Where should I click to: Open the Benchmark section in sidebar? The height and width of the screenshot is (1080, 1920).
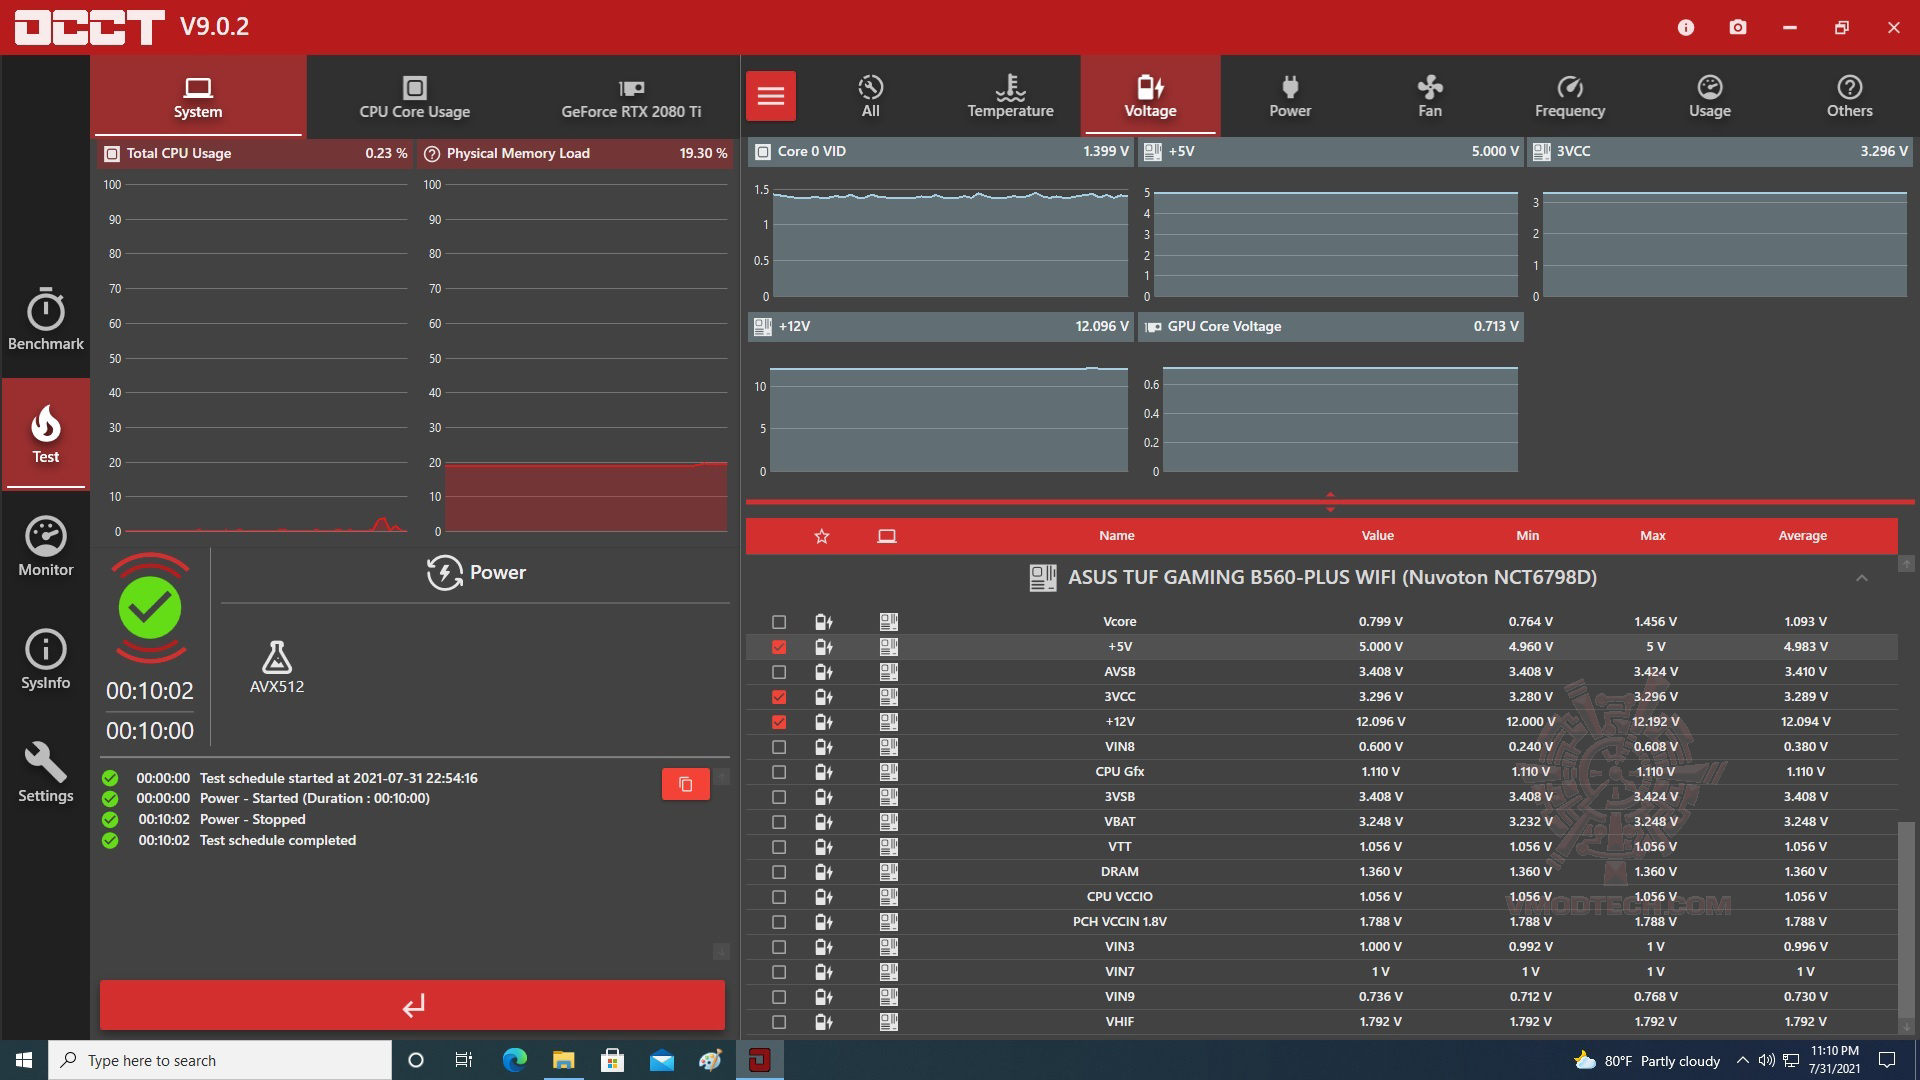(x=45, y=320)
